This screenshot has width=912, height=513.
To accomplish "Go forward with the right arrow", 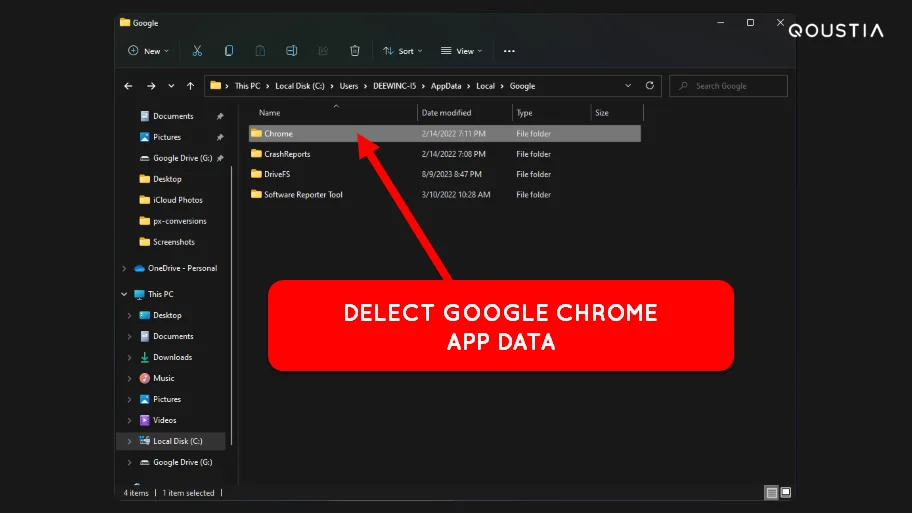I will pyautogui.click(x=151, y=86).
